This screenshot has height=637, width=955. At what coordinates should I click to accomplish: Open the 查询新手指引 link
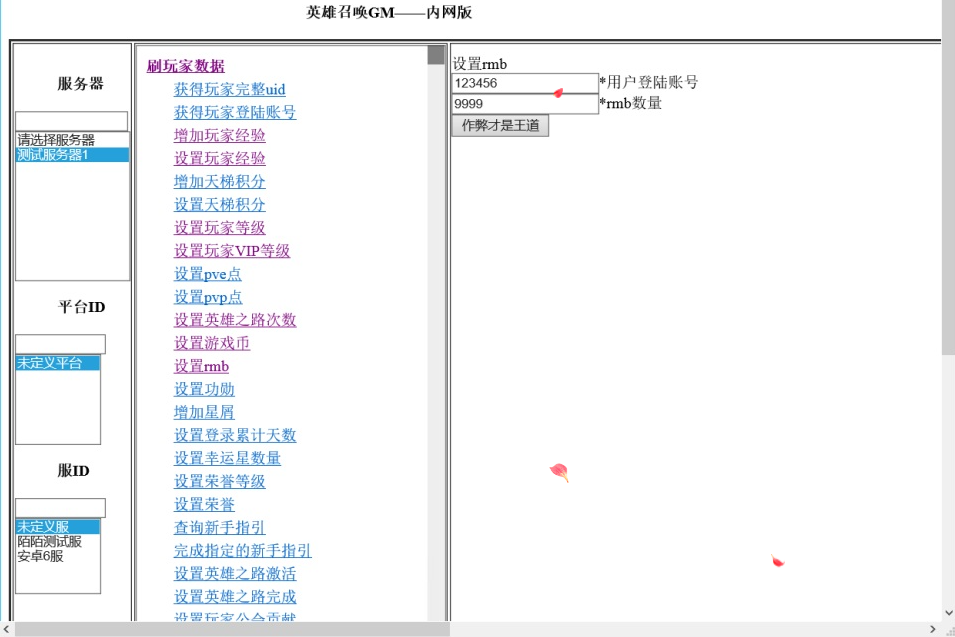click(219, 527)
